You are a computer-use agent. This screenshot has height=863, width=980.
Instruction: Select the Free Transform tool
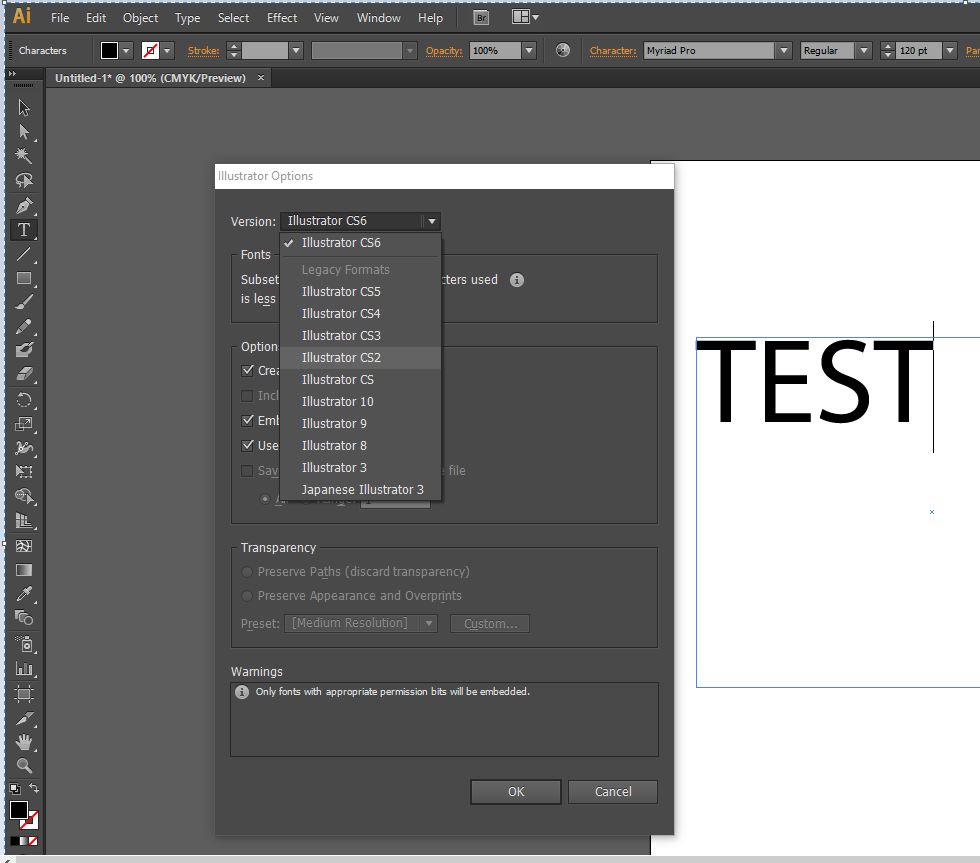[x=24, y=472]
